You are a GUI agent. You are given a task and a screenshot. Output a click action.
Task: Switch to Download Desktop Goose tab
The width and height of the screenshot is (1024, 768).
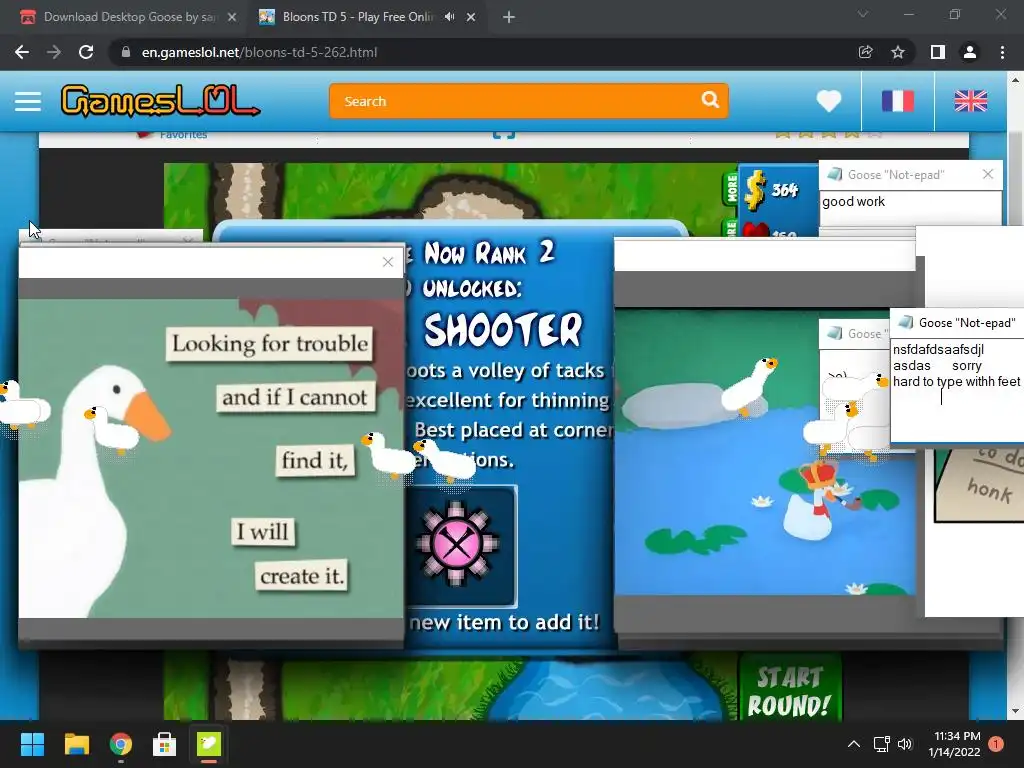coord(128,17)
